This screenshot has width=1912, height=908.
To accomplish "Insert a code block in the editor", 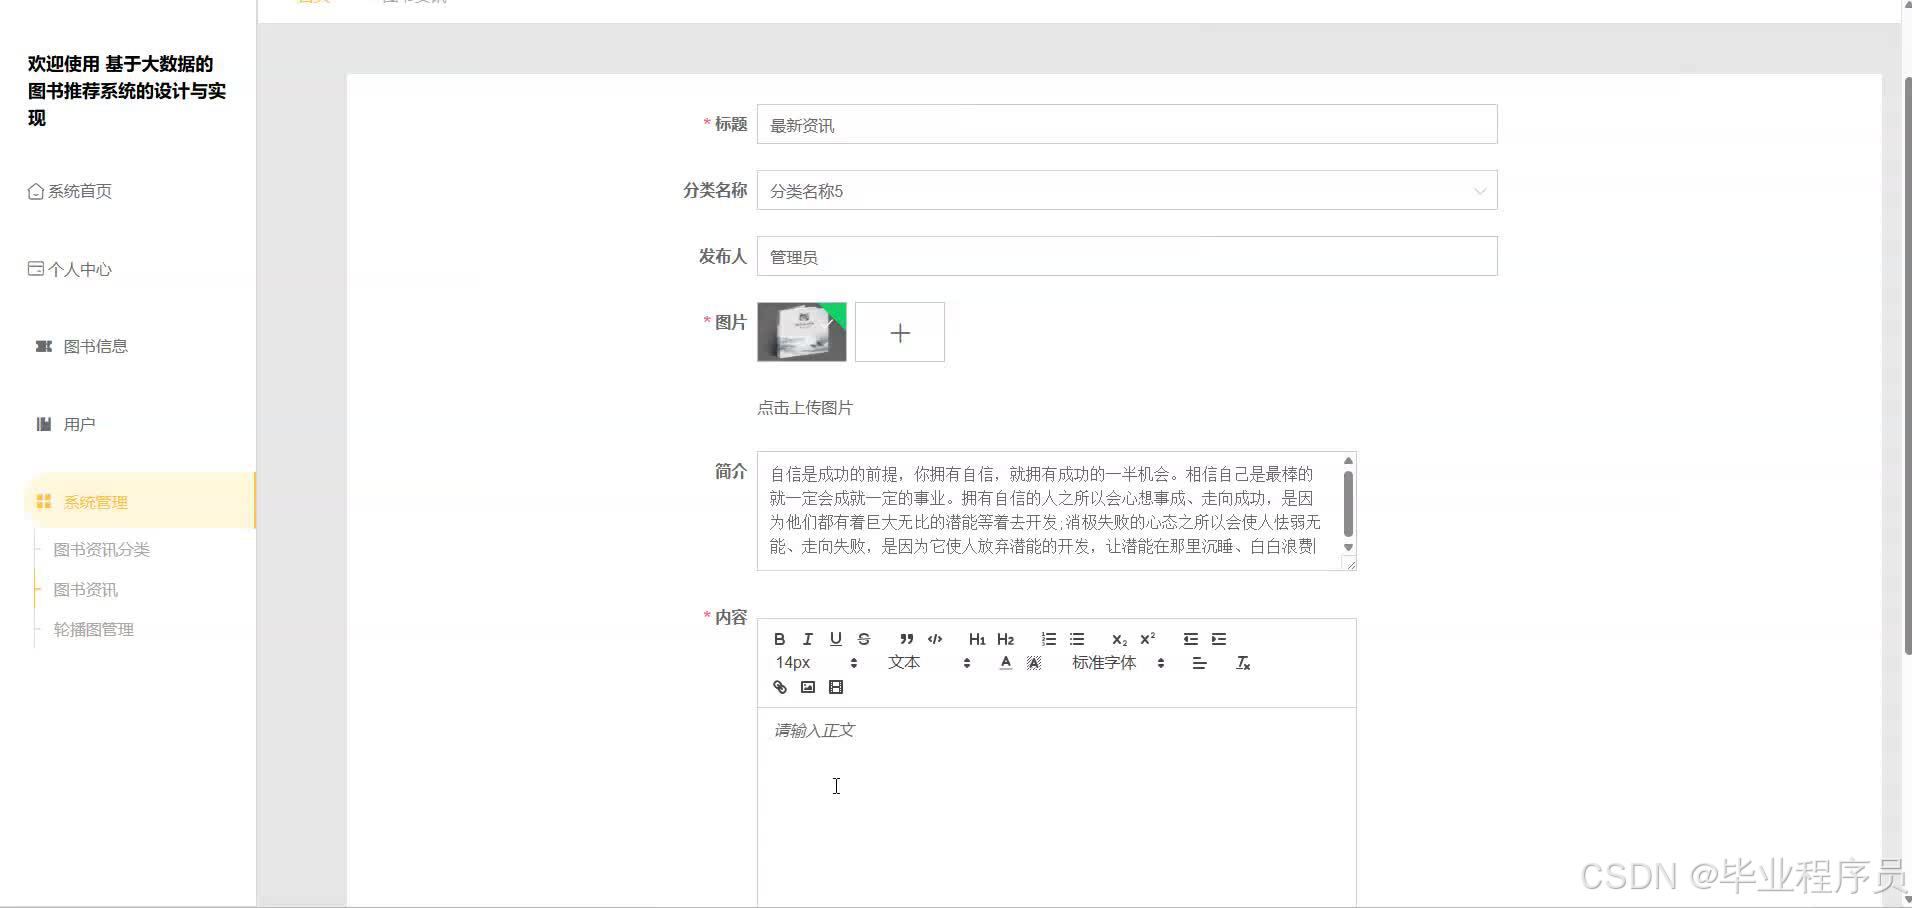I will click(935, 639).
